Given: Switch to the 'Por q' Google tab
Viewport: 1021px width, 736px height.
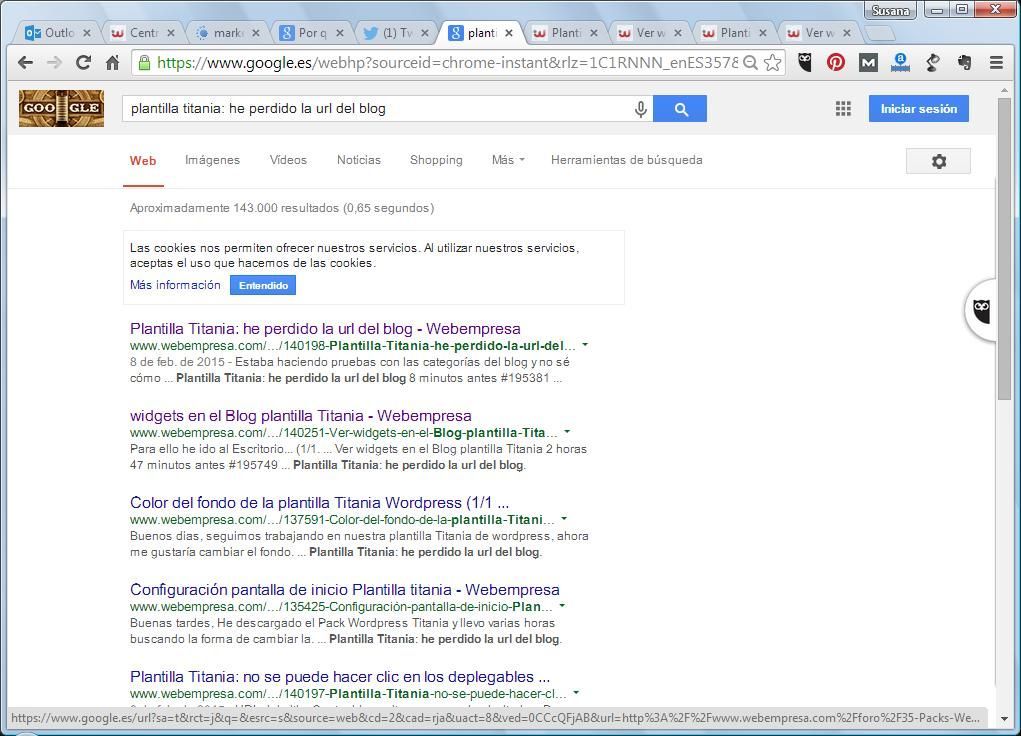Looking at the screenshot, I should coord(309,33).
